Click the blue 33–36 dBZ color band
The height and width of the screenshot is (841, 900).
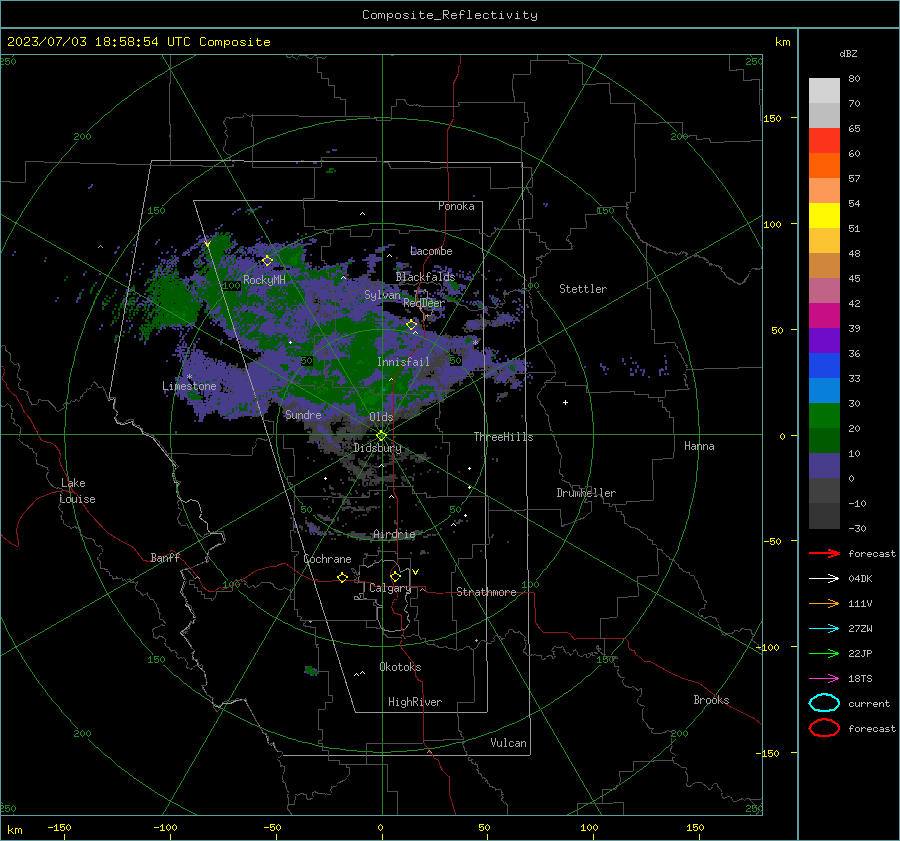click(824, 365)
